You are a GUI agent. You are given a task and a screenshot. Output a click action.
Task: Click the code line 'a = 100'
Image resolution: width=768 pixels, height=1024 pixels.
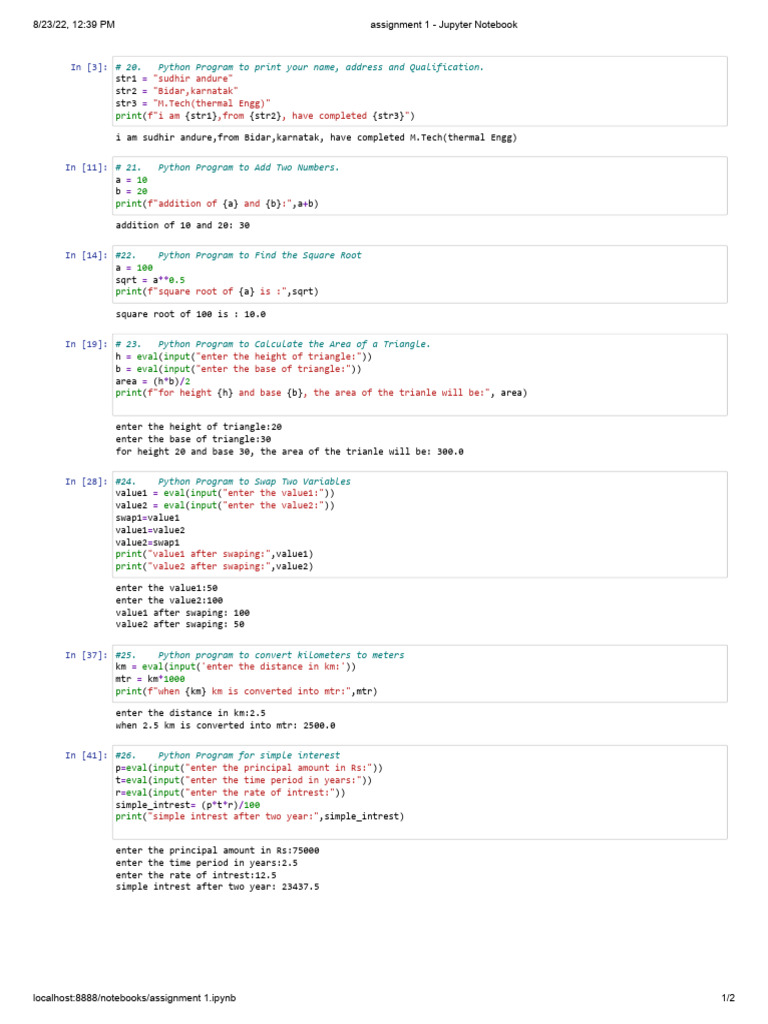coord(134,268)
